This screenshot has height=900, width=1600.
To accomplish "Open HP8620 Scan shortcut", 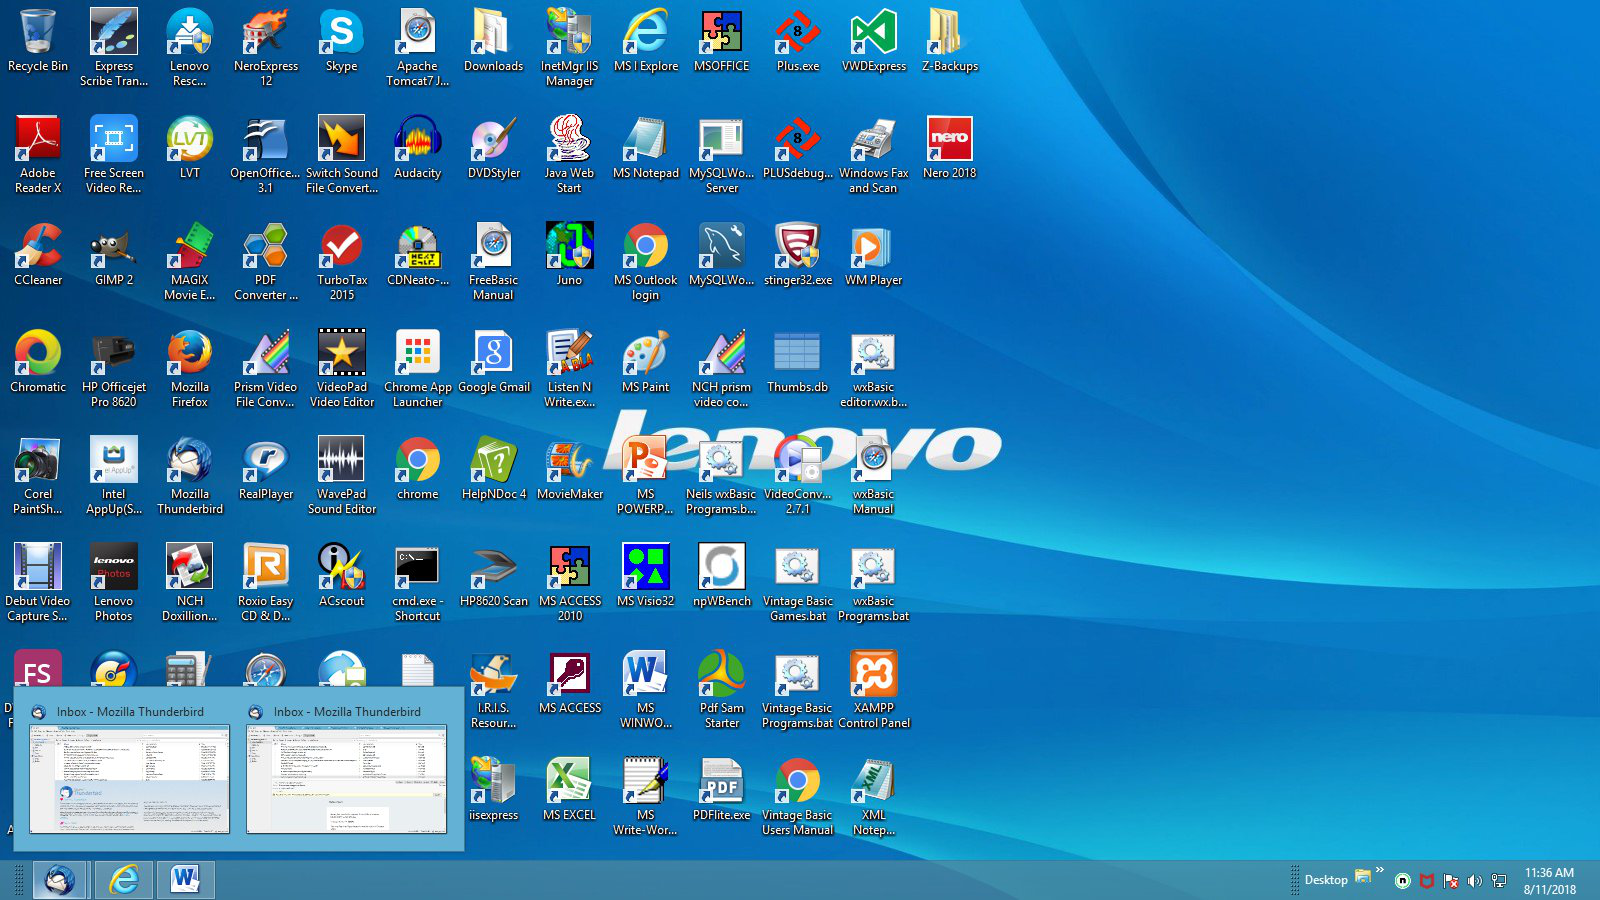I will pyautogui.click(x=494, y=577).
